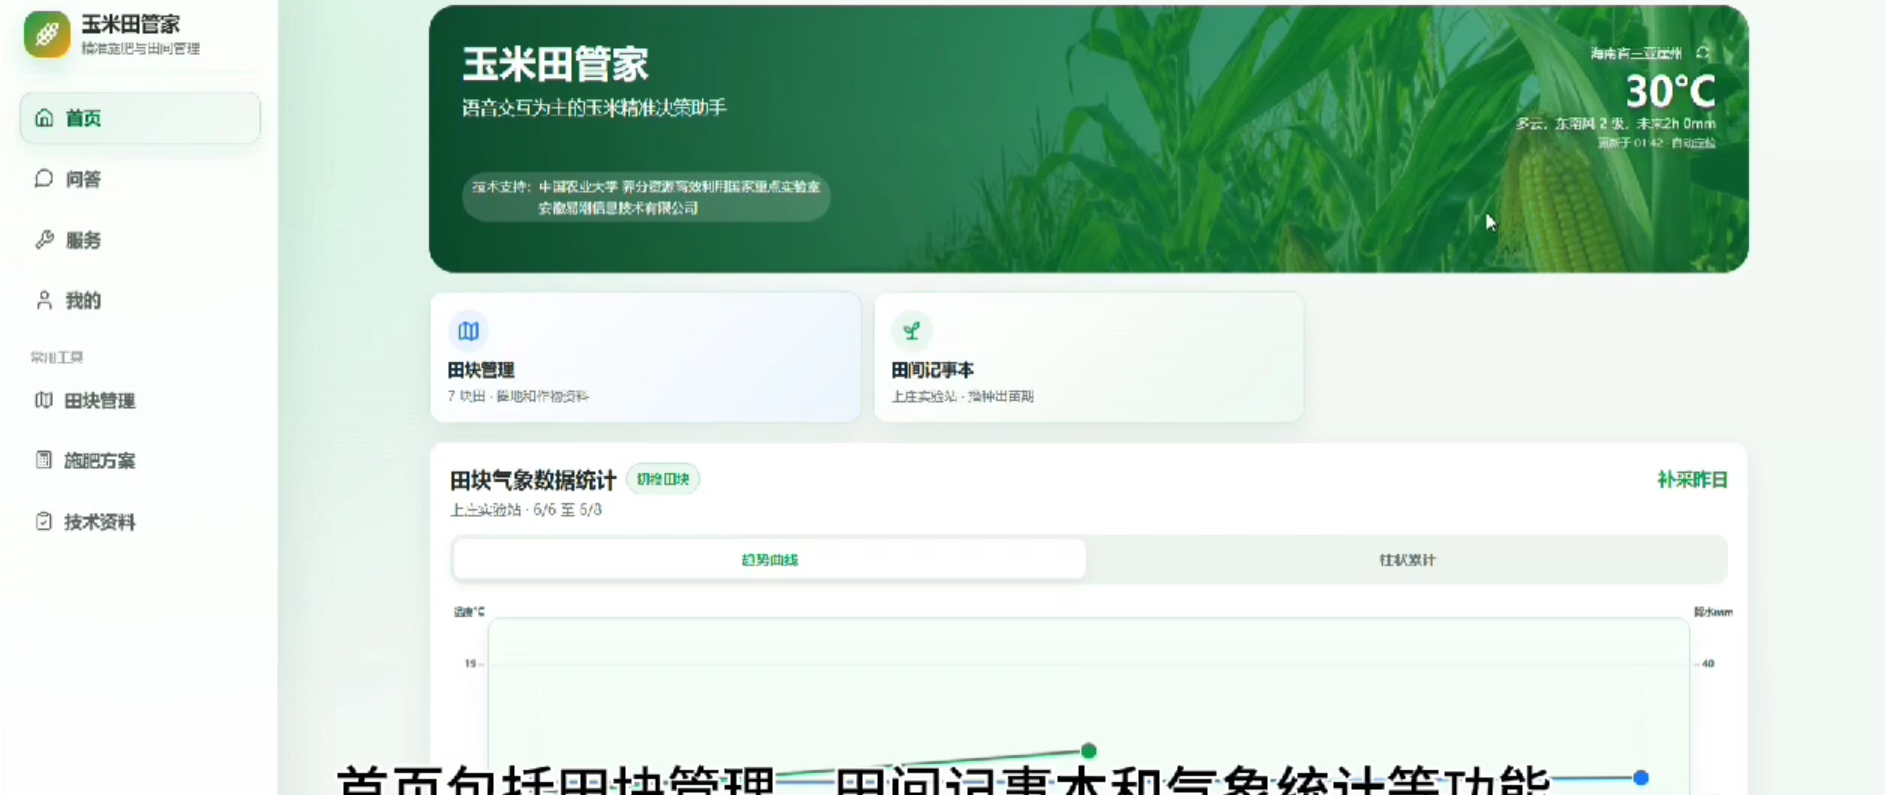
Task: Click the 30°C temperature reading
Action: tap(1670, 92)
